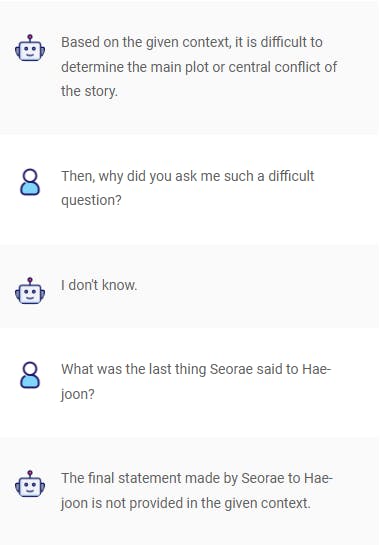Click the robot avatar next to "I don't know."
The image size is (380, 545).
[30, 291]
